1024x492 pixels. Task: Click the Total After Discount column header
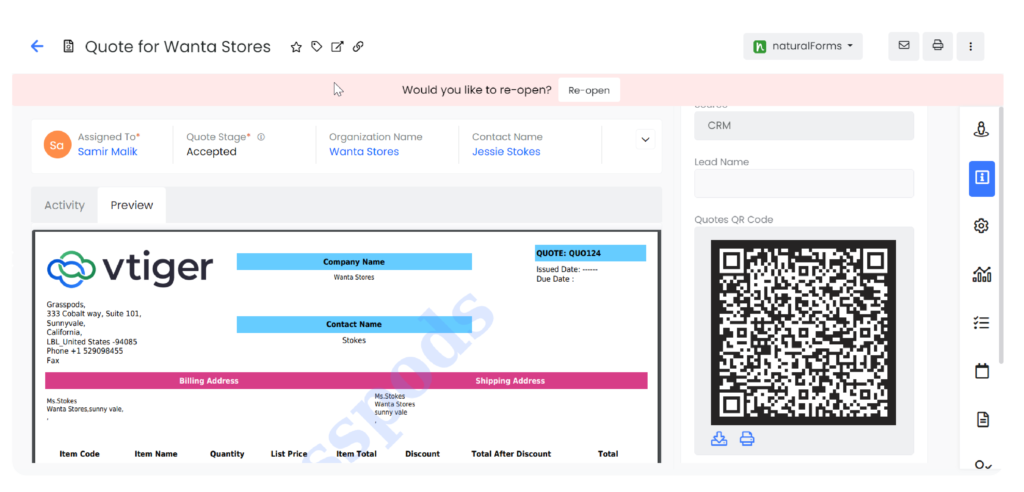(x=511, y=454)
